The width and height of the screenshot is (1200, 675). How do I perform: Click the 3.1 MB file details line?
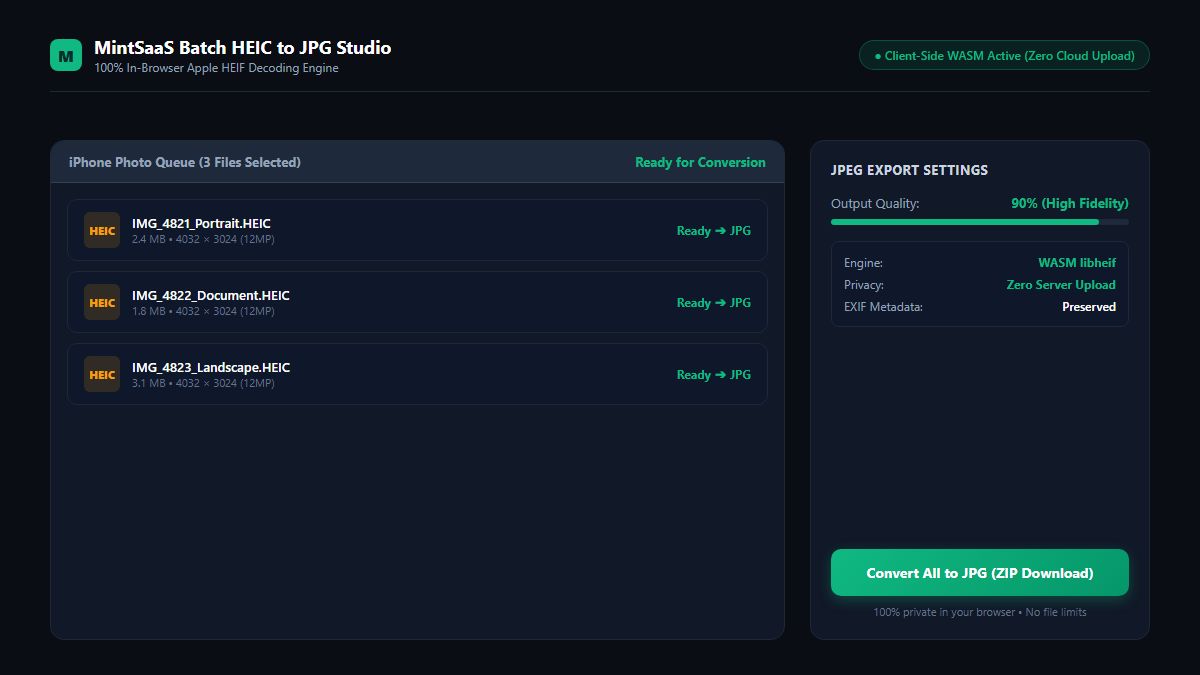(x=203, y=383)
